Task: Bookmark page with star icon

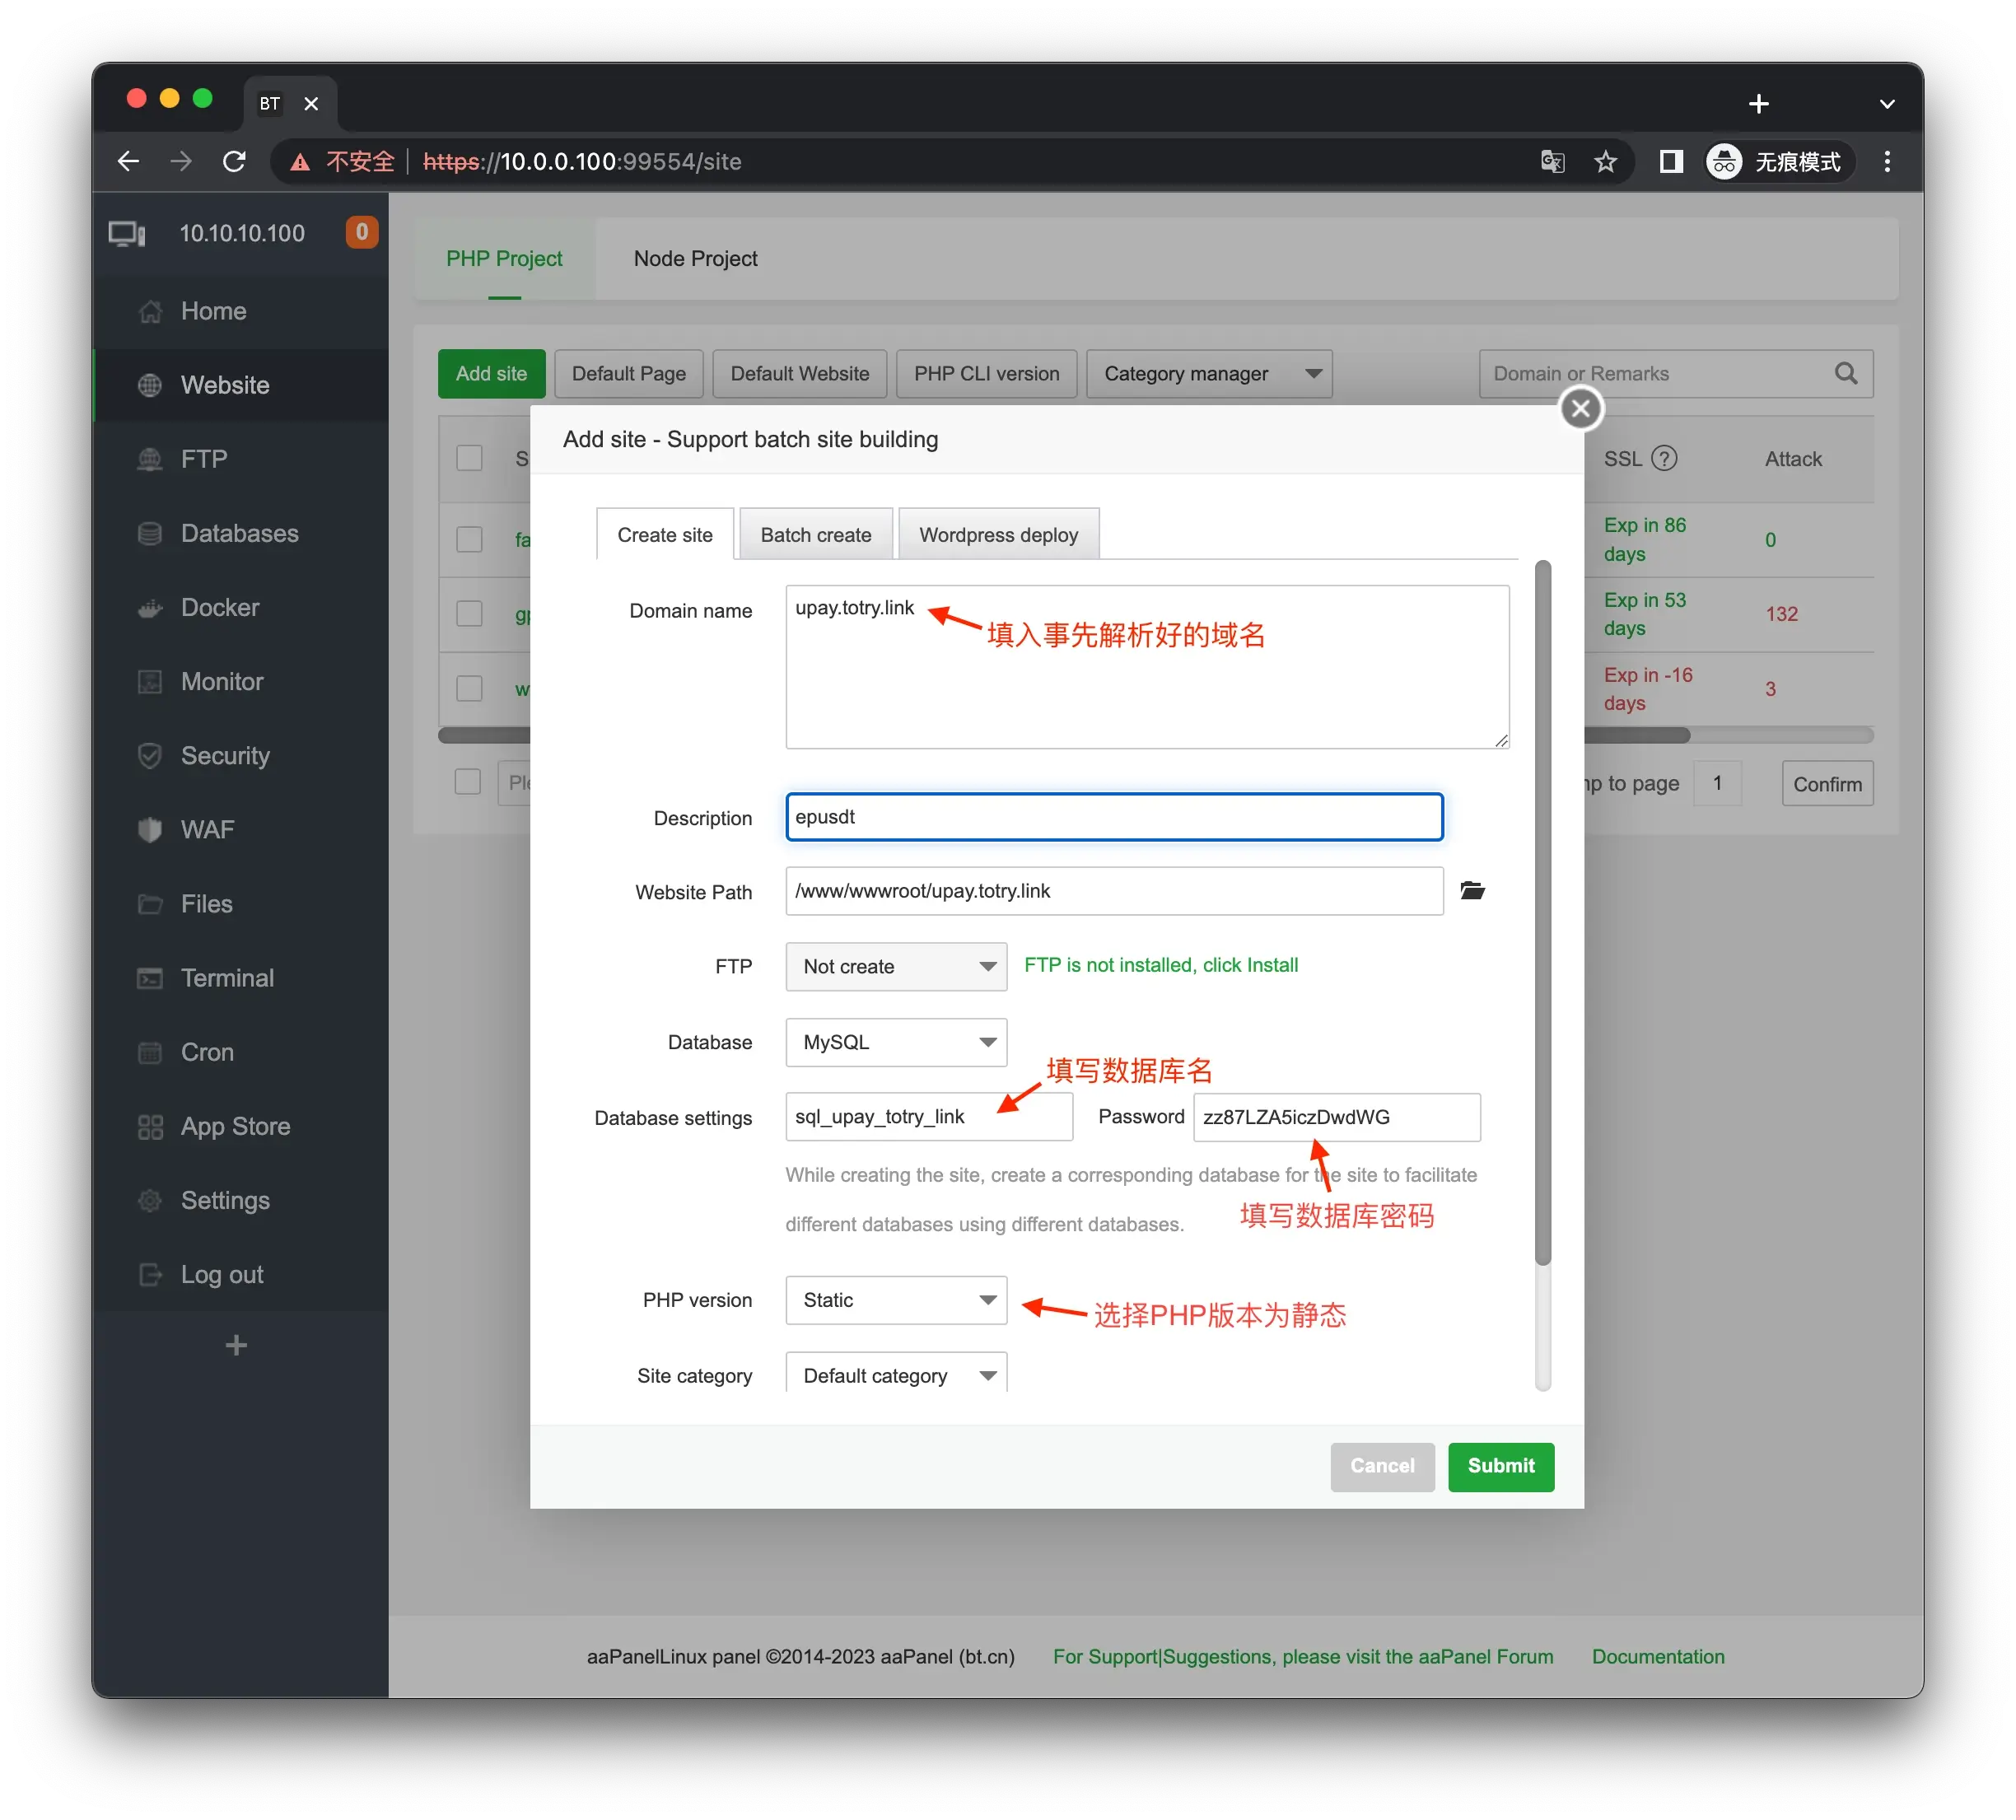Action: point(1605,161)
